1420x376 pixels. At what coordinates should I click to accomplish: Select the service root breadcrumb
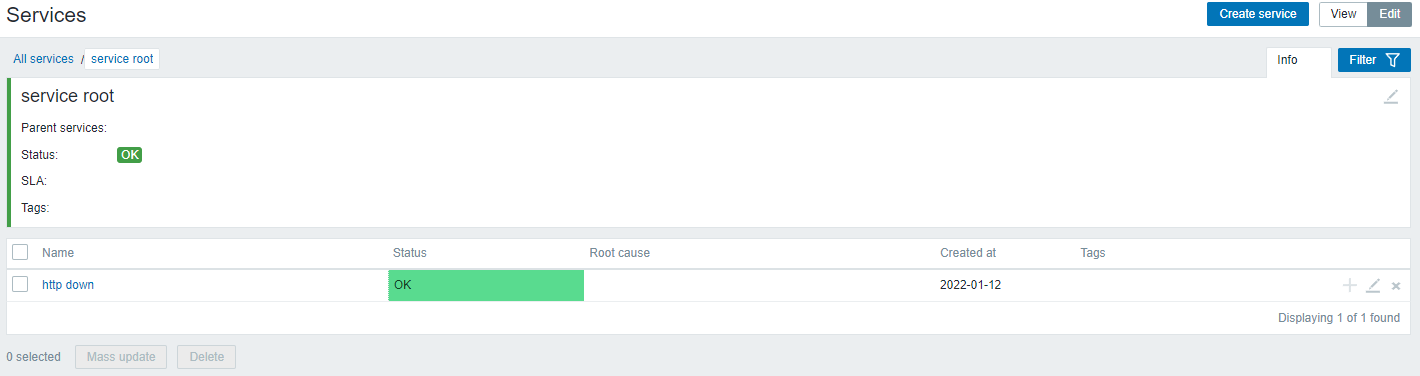coord(122,59)
